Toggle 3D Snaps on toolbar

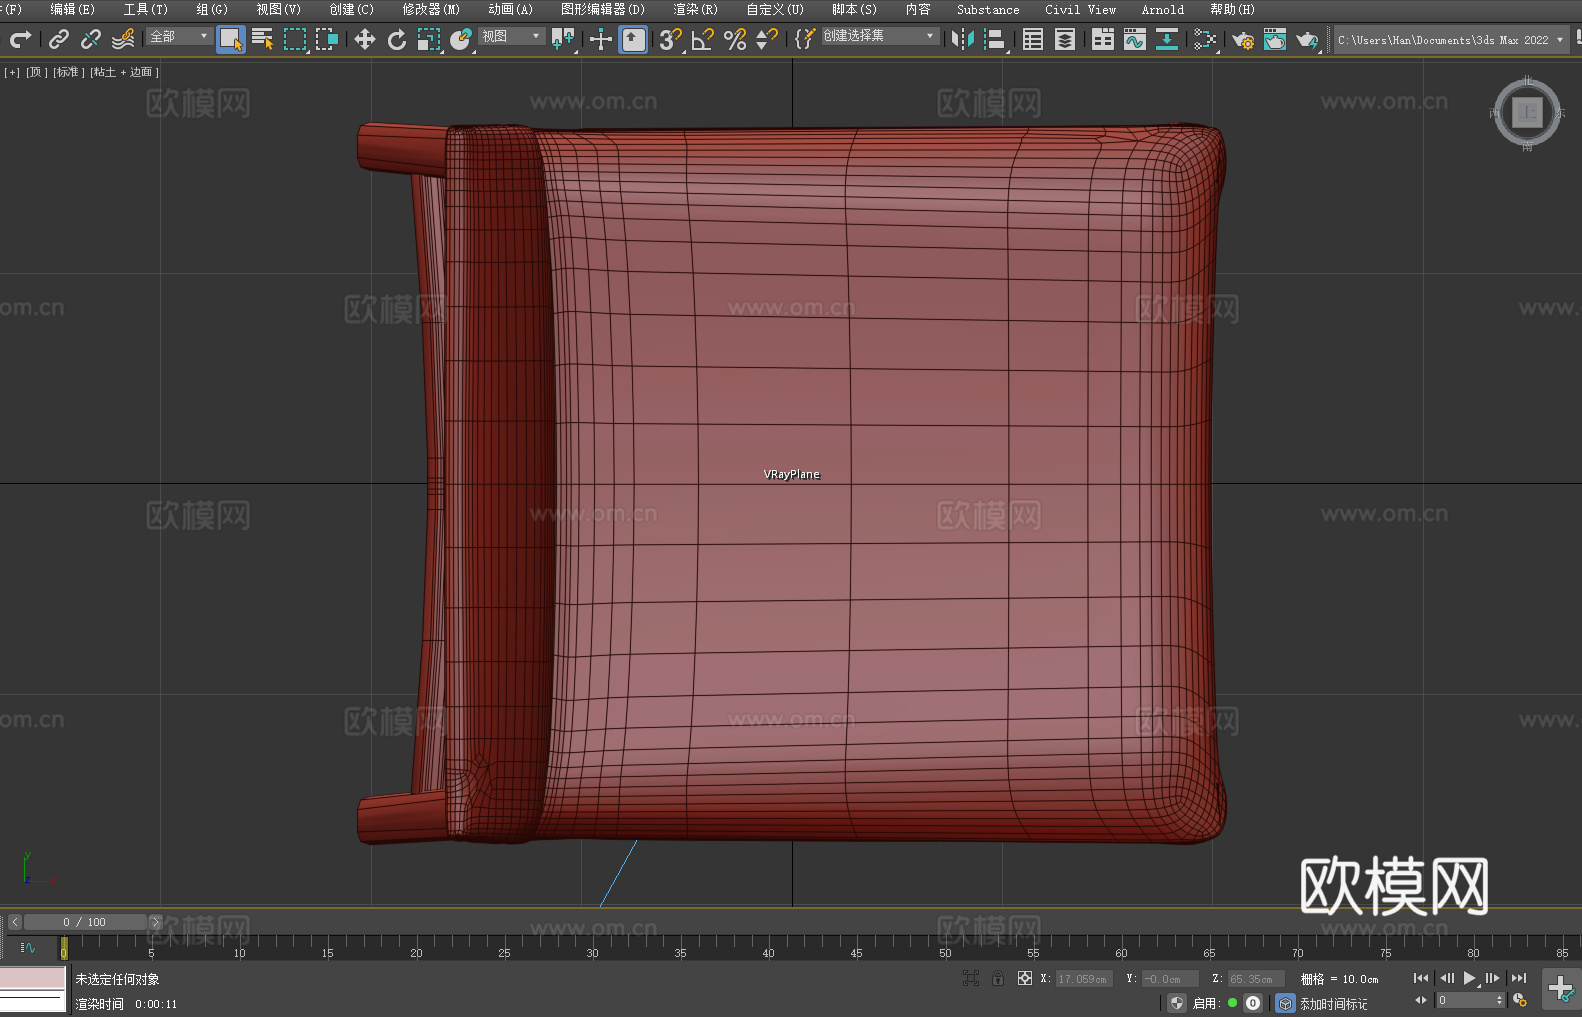671,39
